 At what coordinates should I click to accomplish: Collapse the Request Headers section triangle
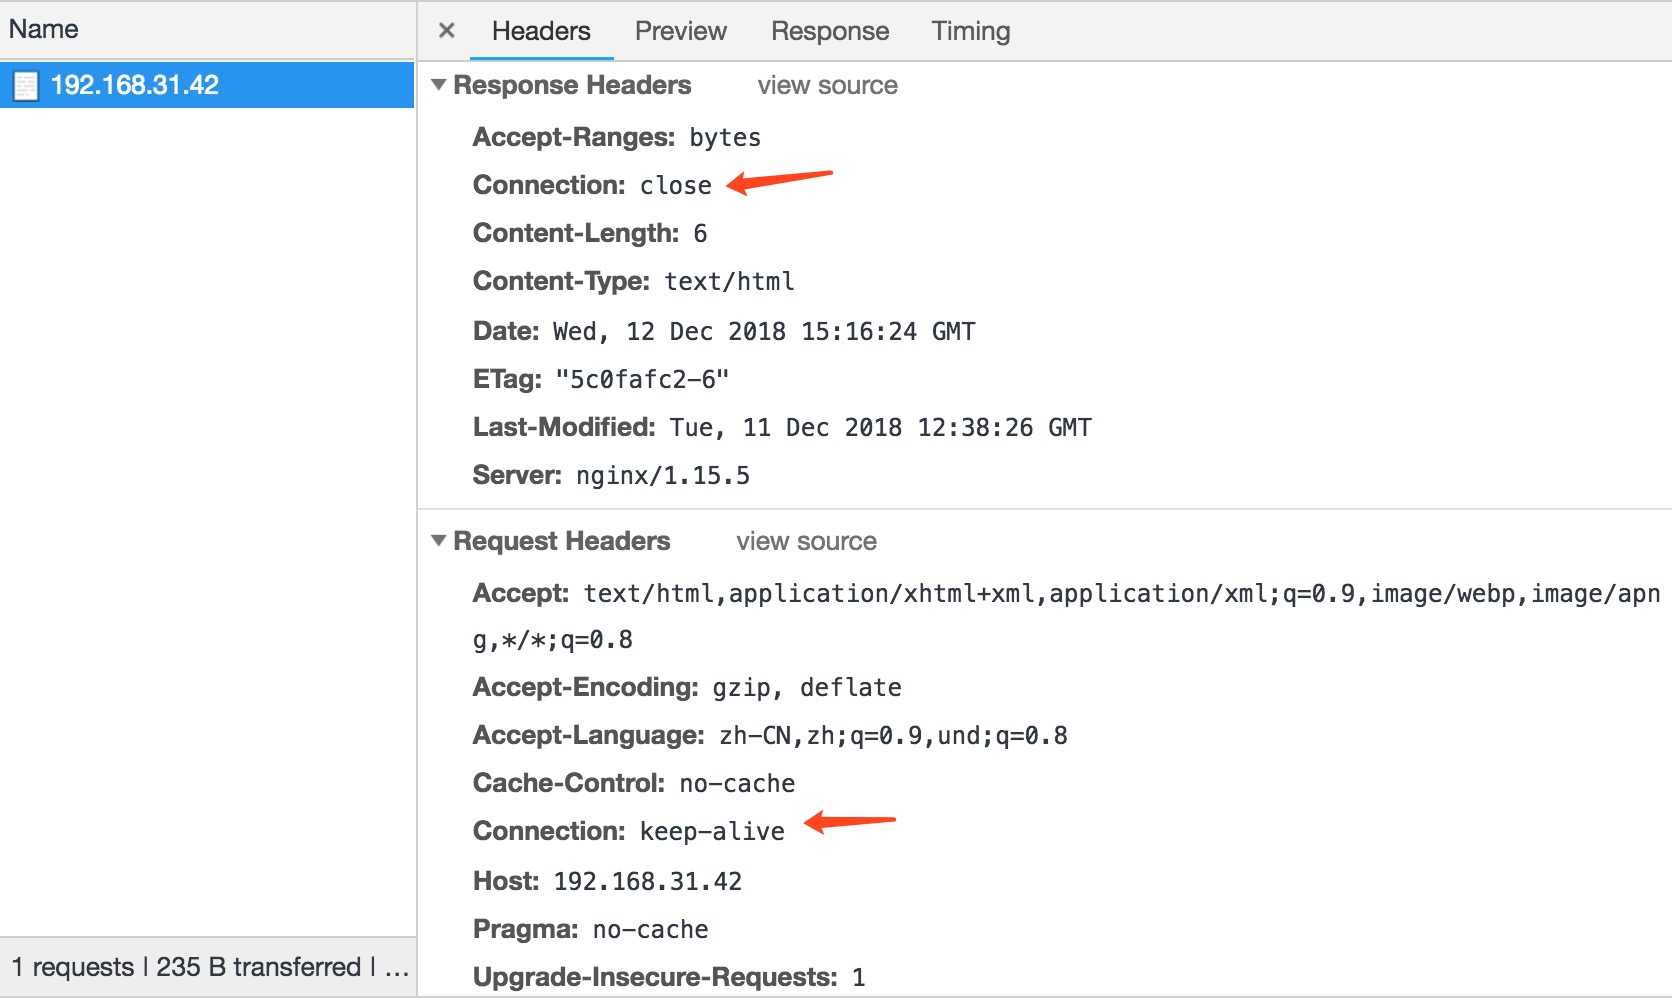(438, 540)
